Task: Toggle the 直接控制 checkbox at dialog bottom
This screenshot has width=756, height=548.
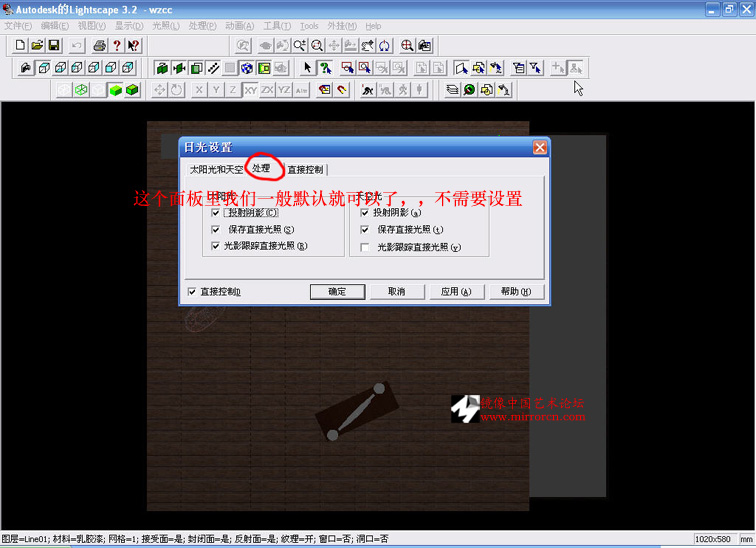Action: point(192,292)
